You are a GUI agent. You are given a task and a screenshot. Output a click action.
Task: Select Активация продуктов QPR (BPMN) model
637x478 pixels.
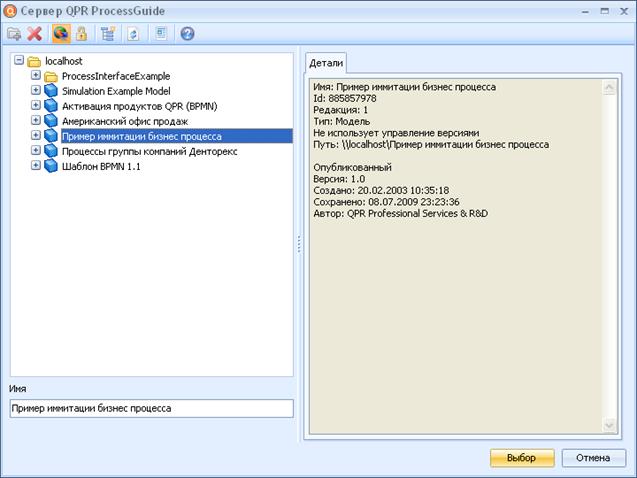tap(140, 106)
